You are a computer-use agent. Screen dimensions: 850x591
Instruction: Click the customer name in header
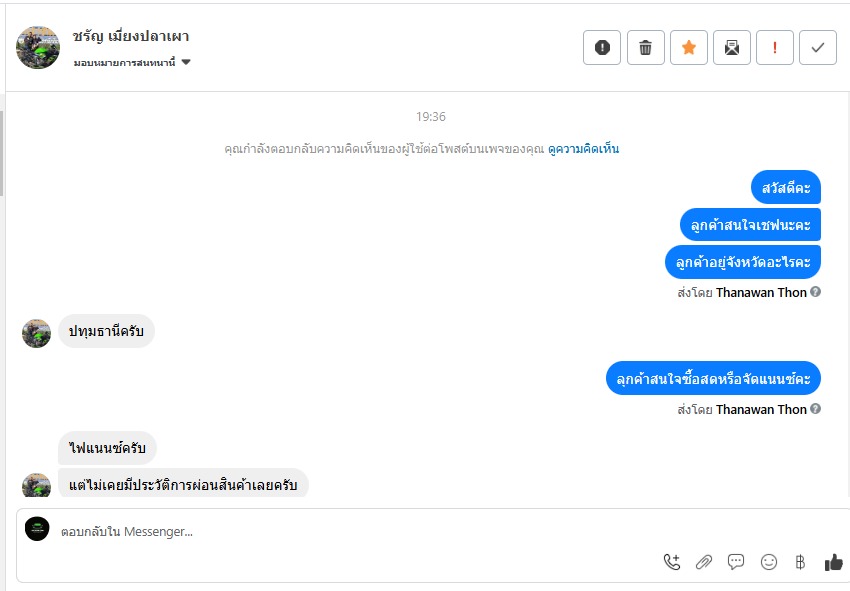coord(131,37)
